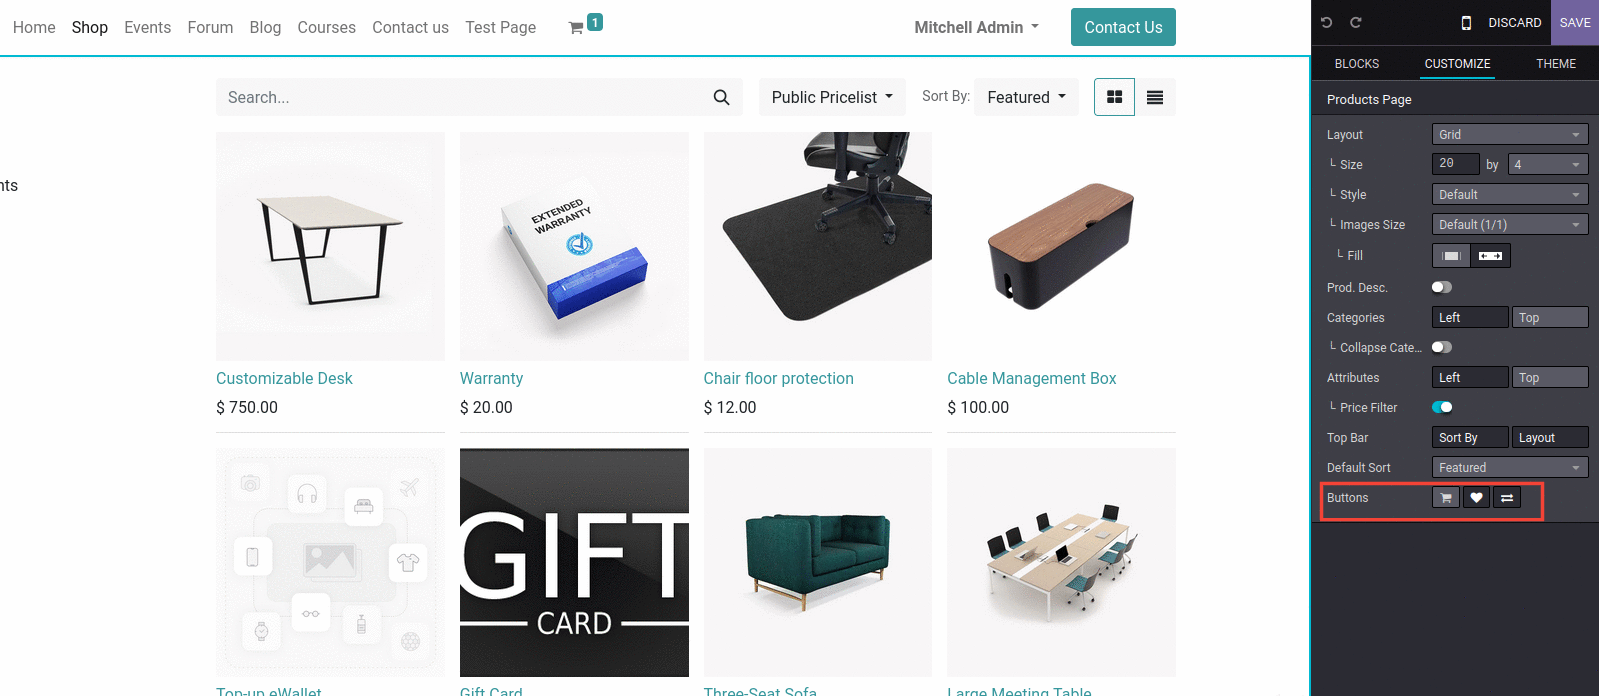Screen dimensions: 1599x696
Task: Click the search magnifier icon
Action: pos(721,97)
